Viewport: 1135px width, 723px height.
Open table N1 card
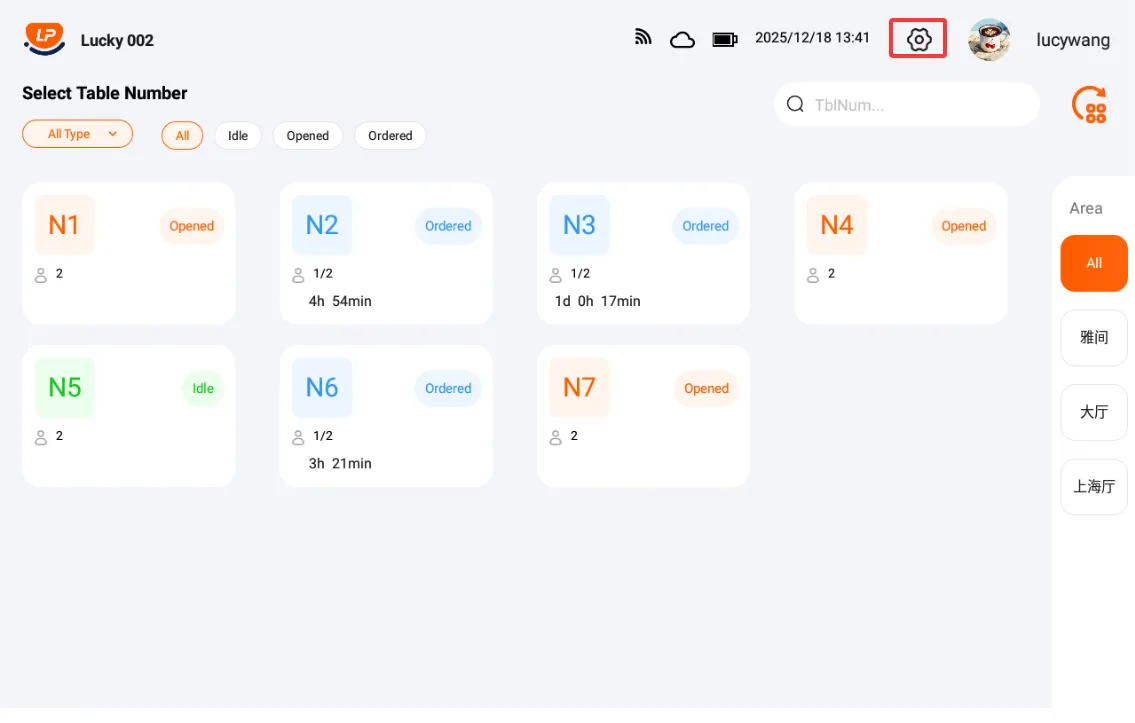[129, 253]
